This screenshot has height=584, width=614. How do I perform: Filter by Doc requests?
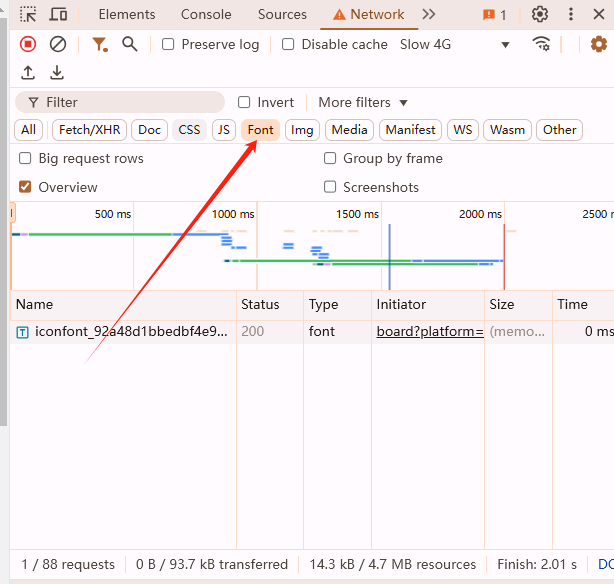[x=149, y=130]
